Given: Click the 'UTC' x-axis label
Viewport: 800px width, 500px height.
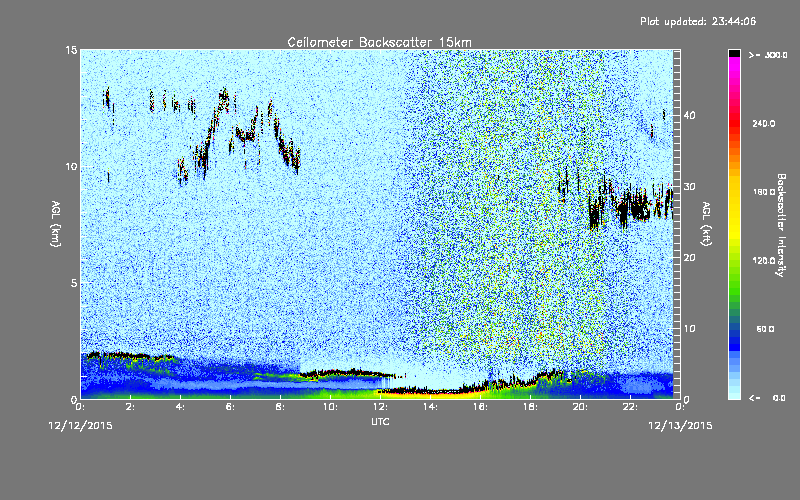Looking at the screenshot, I should pos(380,421).
